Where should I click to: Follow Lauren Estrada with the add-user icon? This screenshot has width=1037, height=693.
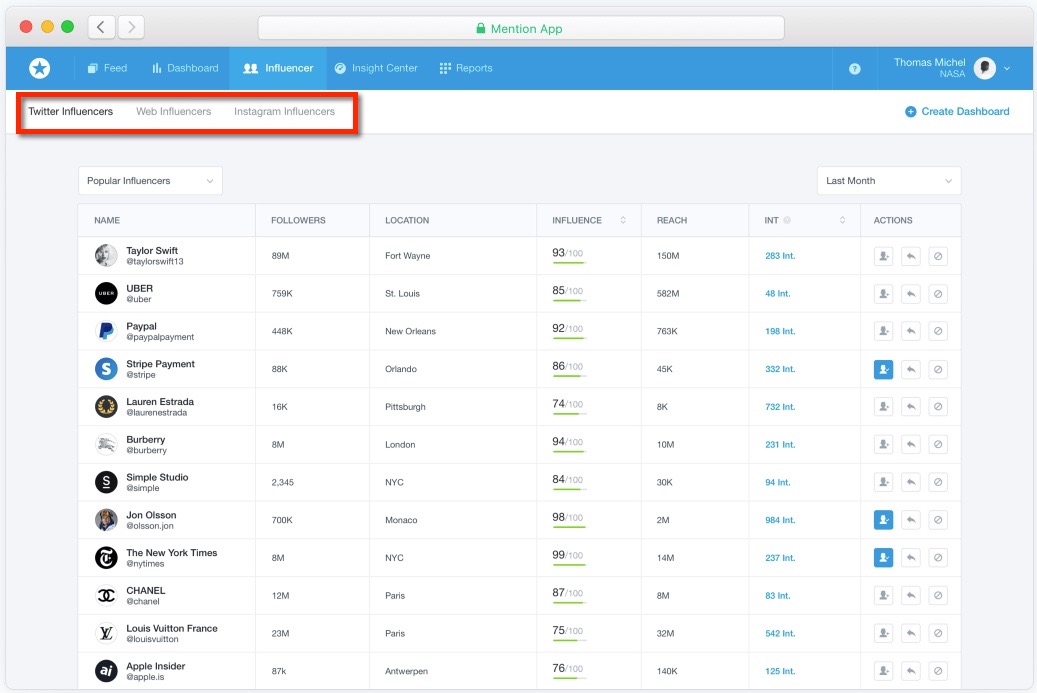coord(884,407)
